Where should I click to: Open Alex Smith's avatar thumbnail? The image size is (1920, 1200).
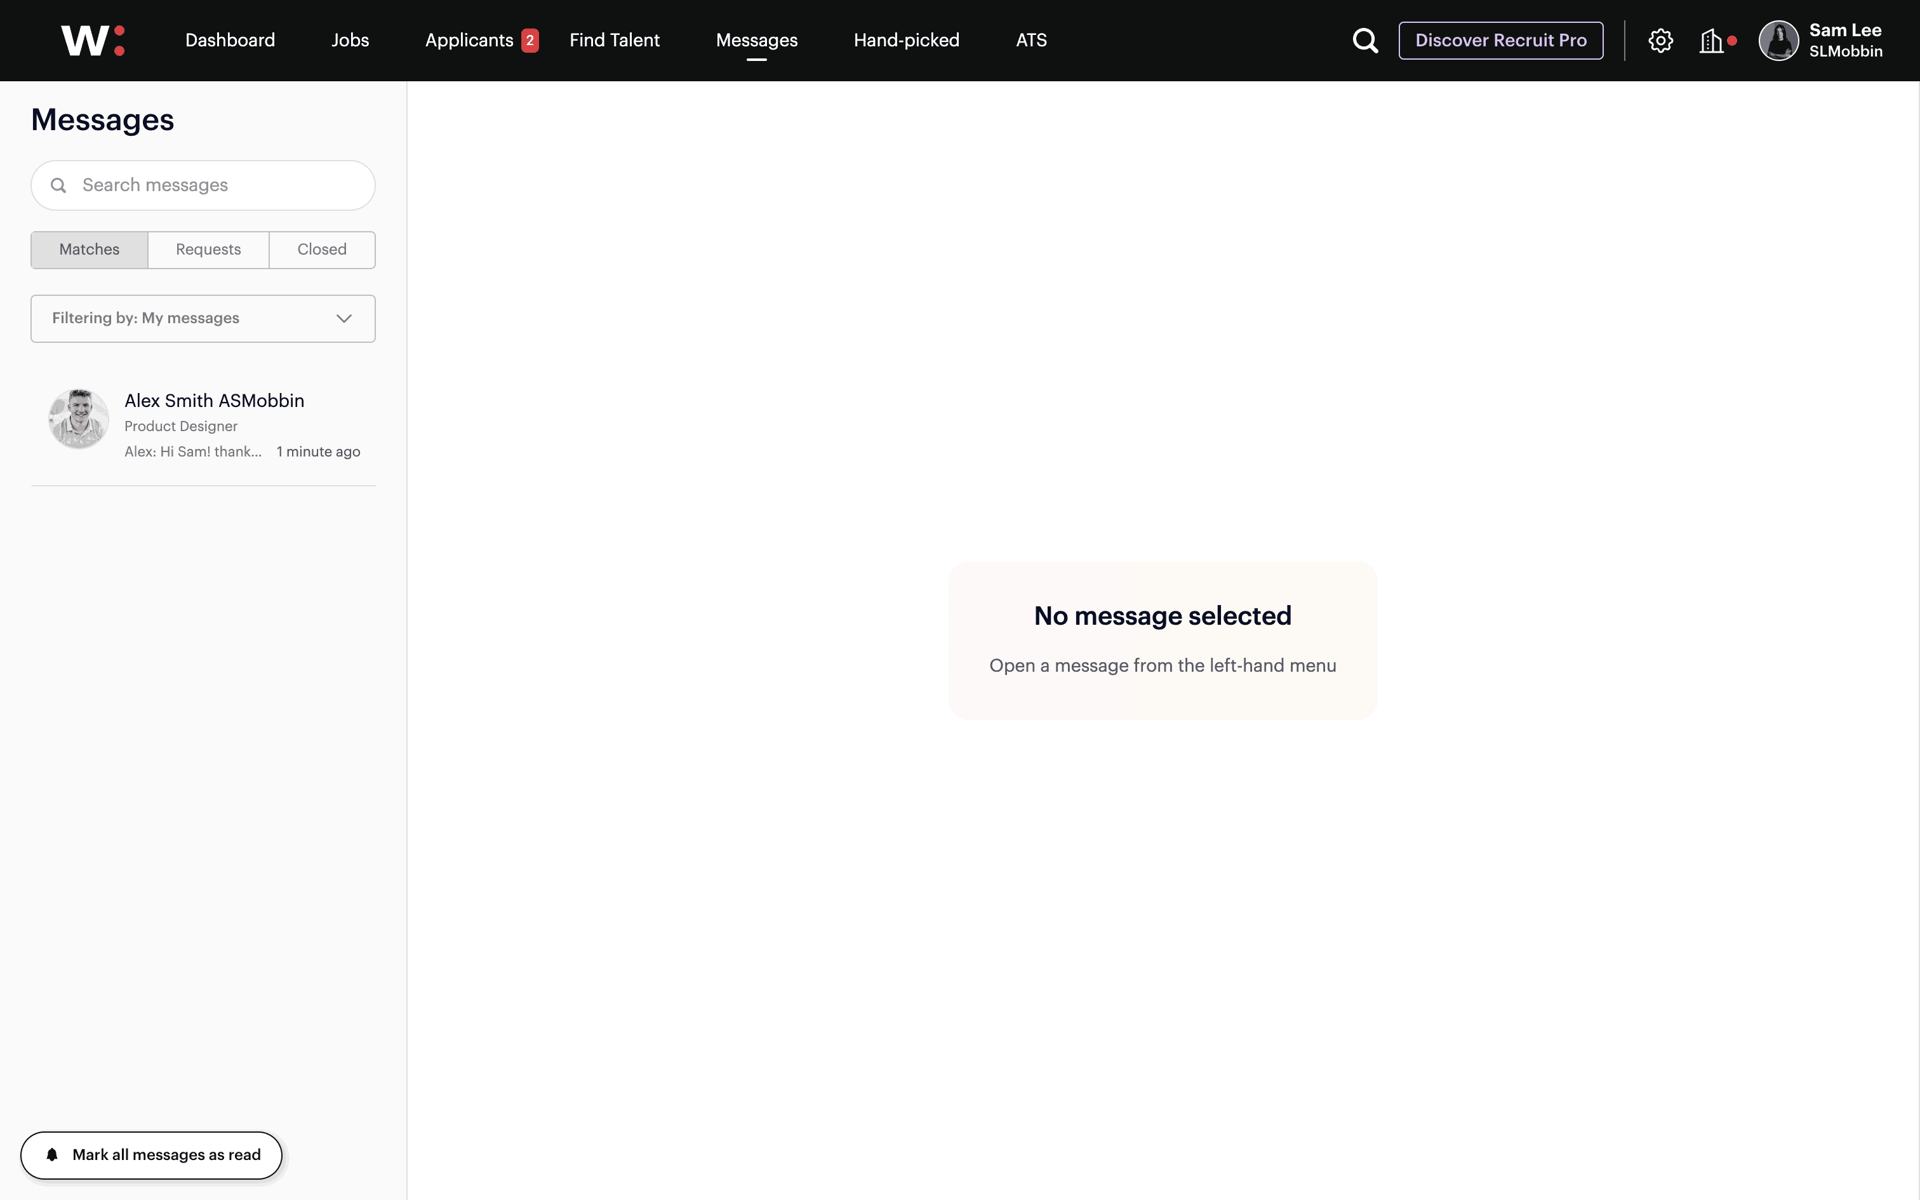tap(79, 419)
